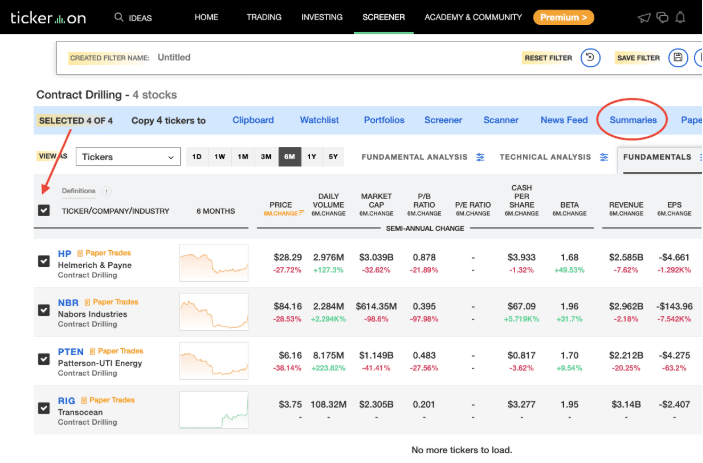Viewport: 703px width, 463px height.
Task: Open the notifications bell icon
Action: (x=680, y=17)
